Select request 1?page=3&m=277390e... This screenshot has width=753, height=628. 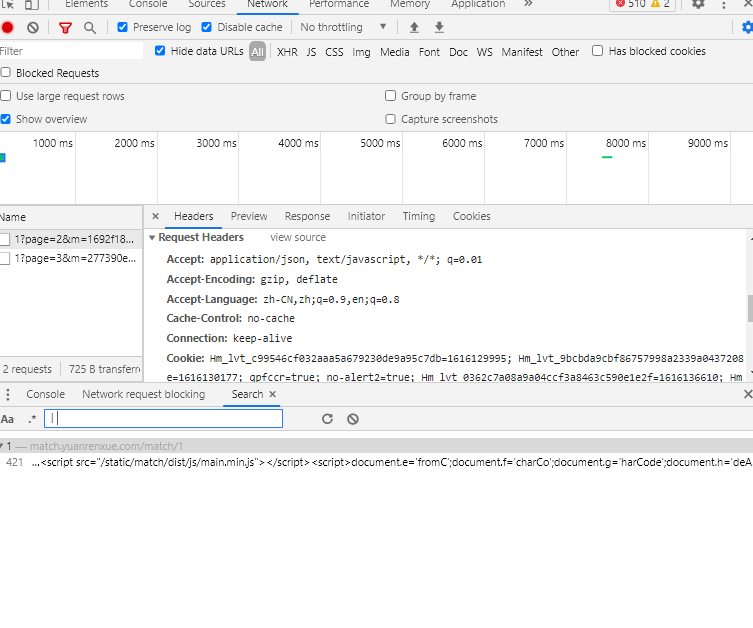click(x=71, y=258)
